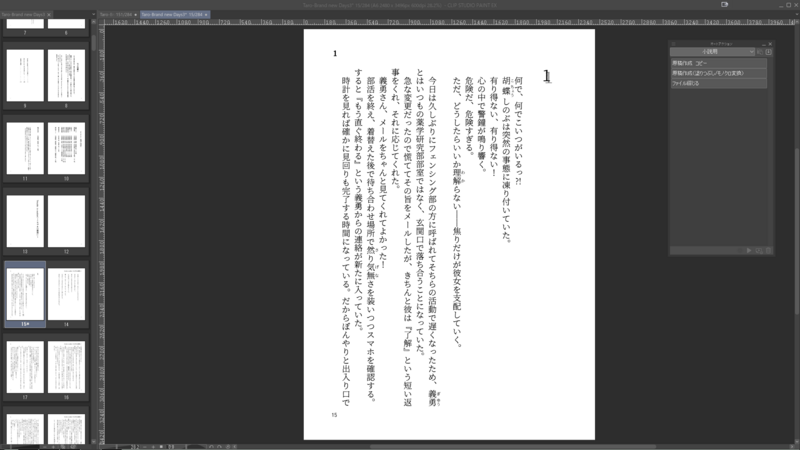Select page 10 thumbnail
The width and height of the screenshot is (800, 450).
click(x=66, y=148)
